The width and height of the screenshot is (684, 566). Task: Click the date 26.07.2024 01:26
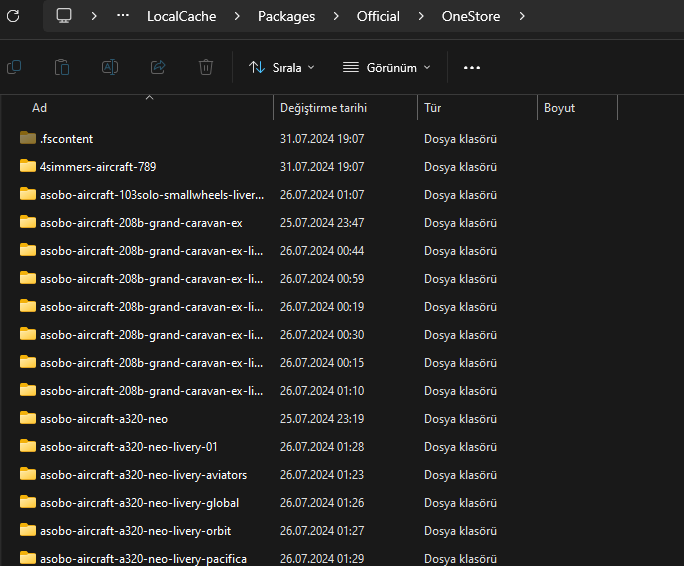click(322, 503)
